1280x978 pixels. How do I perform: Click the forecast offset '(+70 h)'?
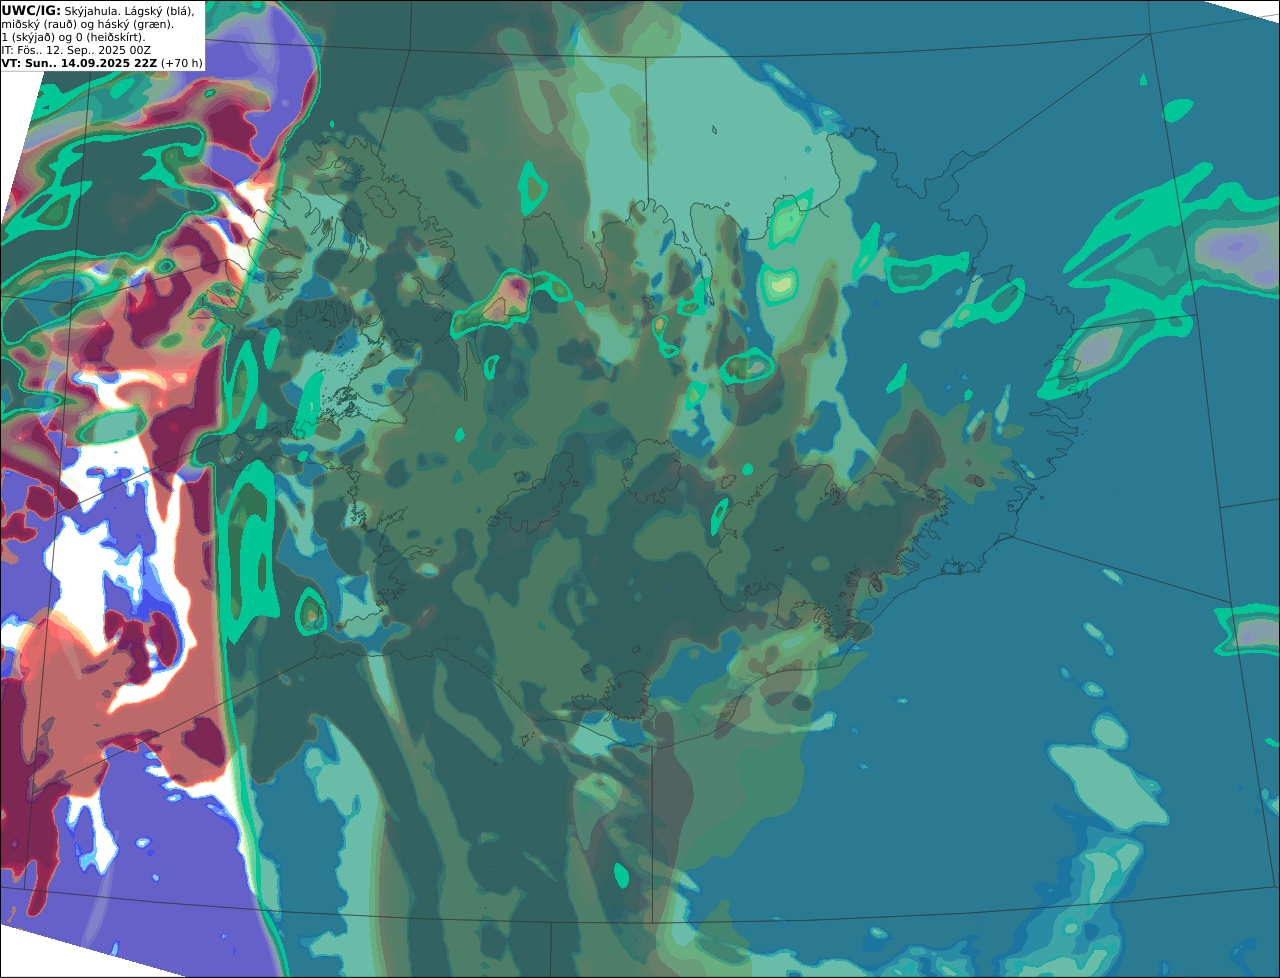coord(181,63)
